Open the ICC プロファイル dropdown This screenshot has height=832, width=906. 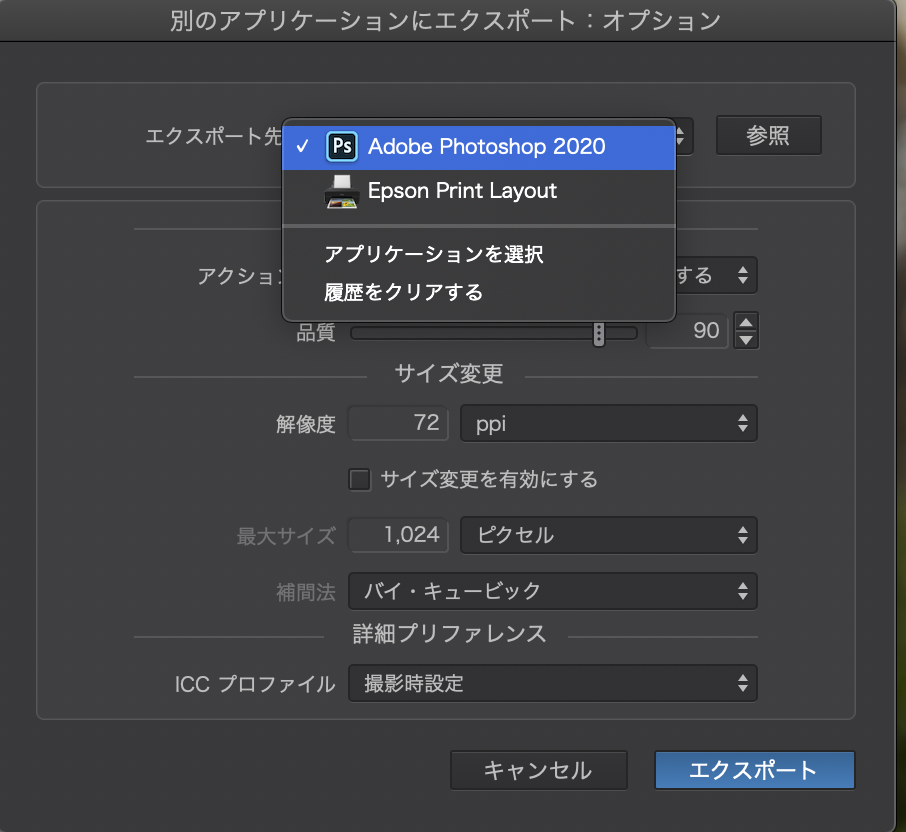coord(552,684)
